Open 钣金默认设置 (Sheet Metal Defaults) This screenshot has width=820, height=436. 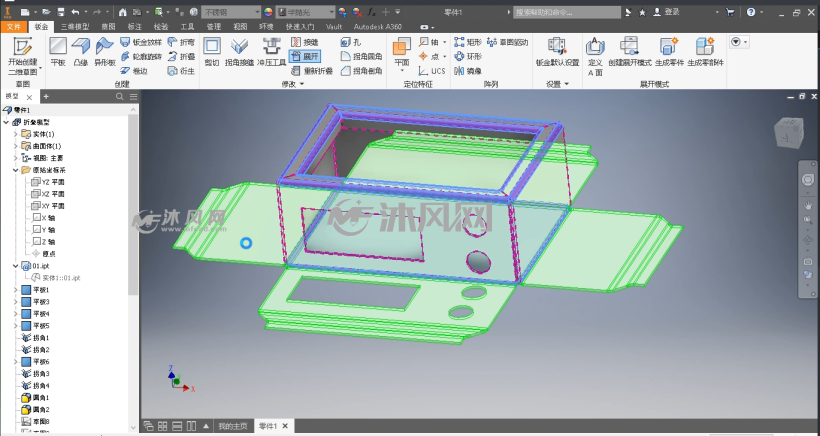(x=557, y=52)
